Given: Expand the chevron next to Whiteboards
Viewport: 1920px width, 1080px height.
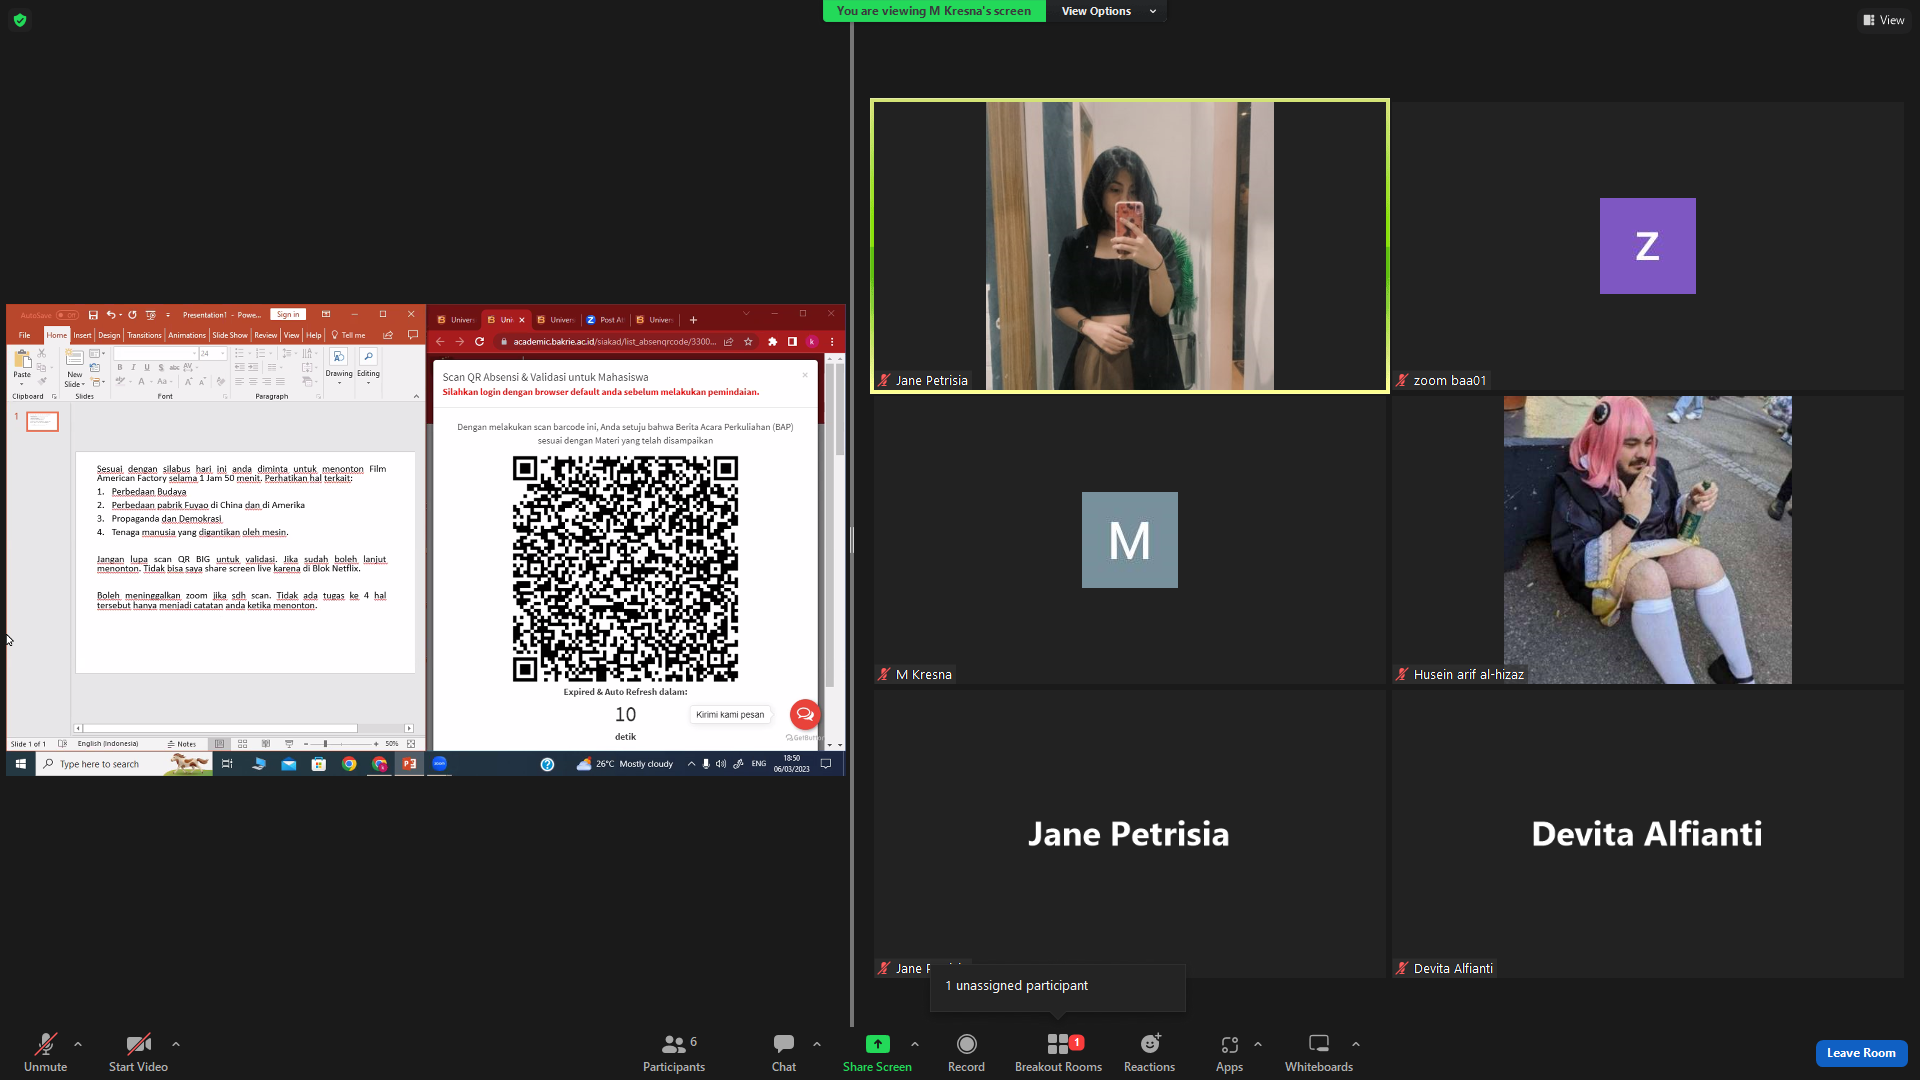Looking at the screenshot, I should click(x=1356, y=1044).
